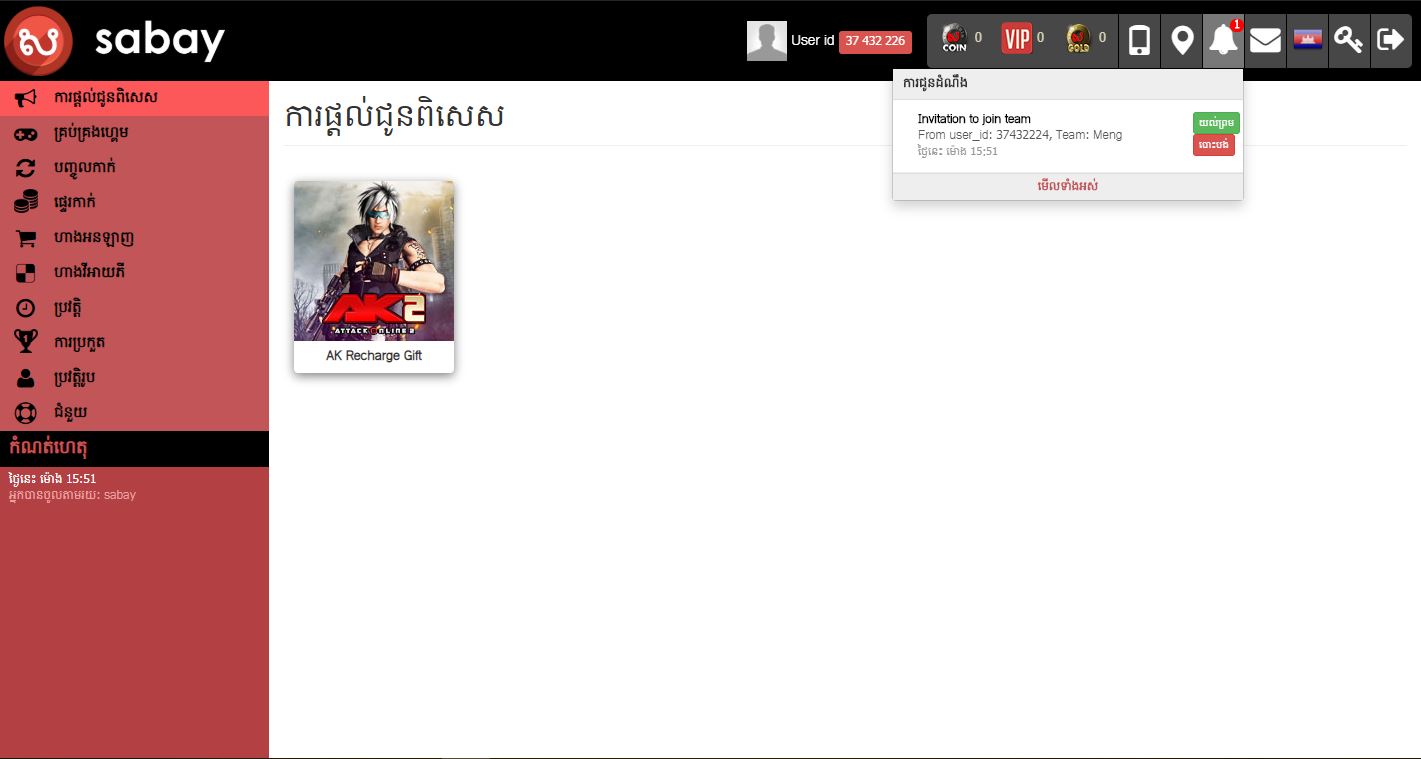Open the Cambodian flag language selector
The image size is (1421, 759).
pos(1307,41)
